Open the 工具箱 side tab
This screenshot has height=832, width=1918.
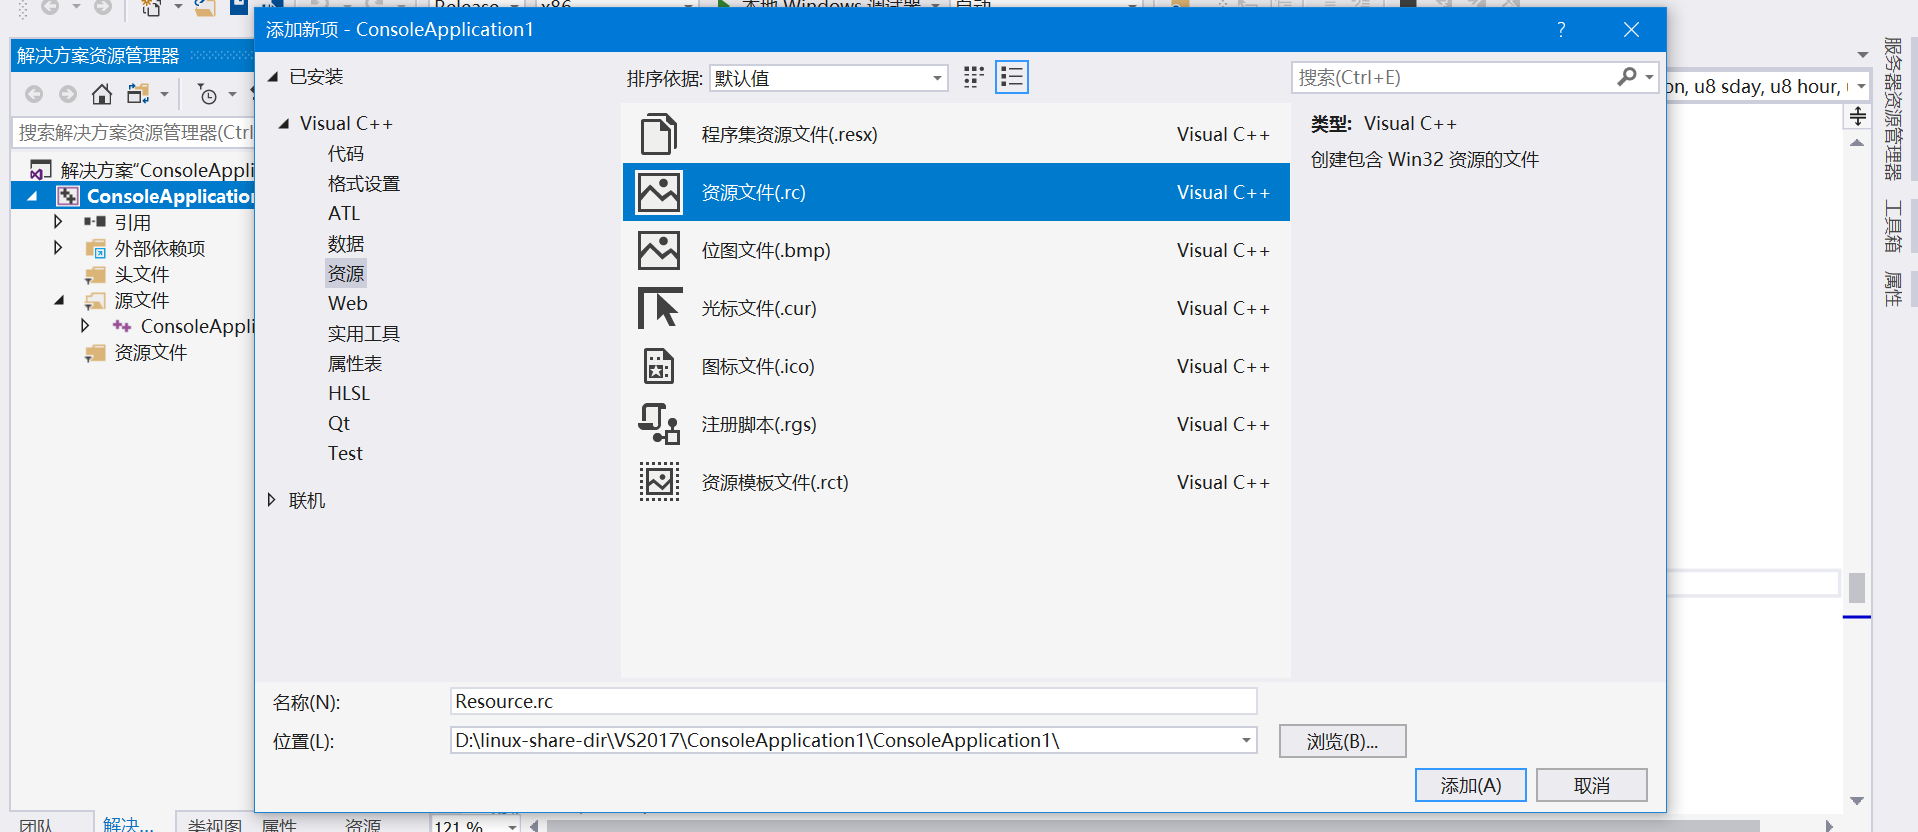click(1893, 226)
